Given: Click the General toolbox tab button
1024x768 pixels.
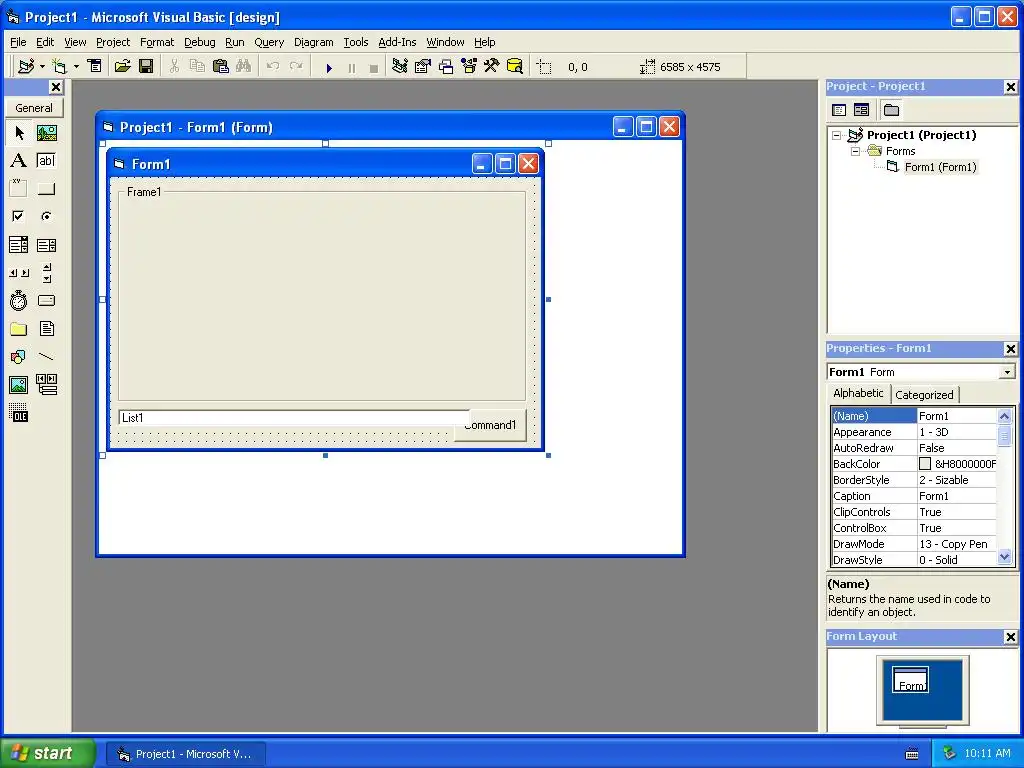Looking at the screenshot, I should click(x=34, y=108).
